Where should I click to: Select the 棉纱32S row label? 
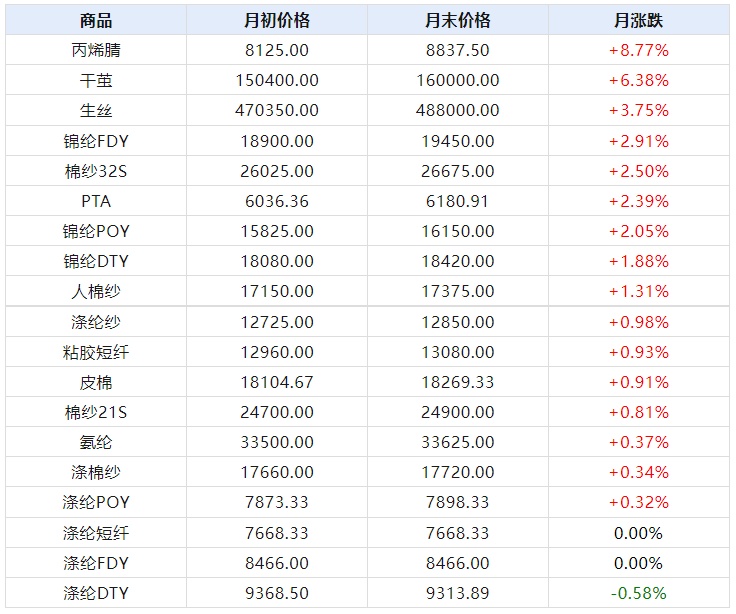96,171
